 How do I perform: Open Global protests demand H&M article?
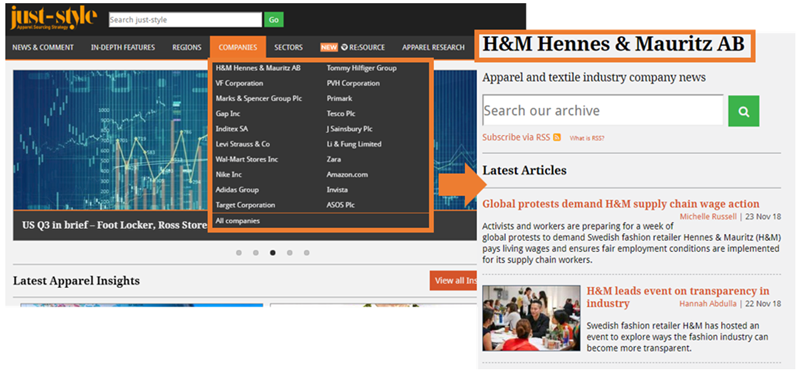point(621,204)
